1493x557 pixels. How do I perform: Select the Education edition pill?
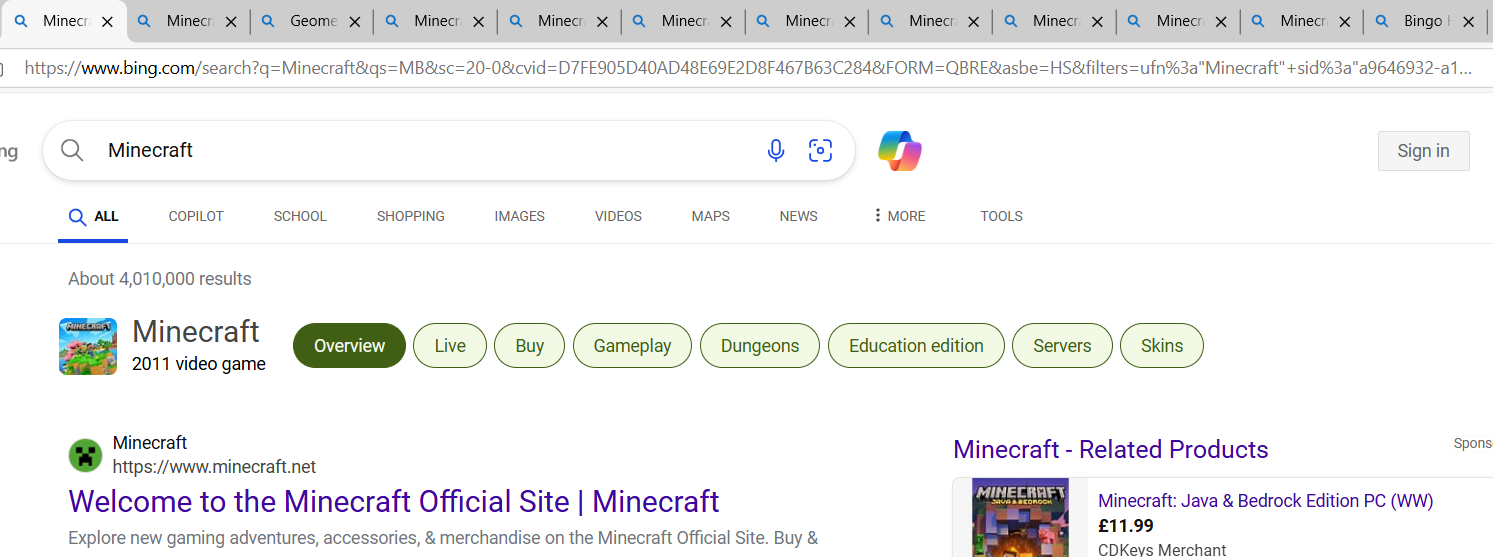tap(916, 346)
